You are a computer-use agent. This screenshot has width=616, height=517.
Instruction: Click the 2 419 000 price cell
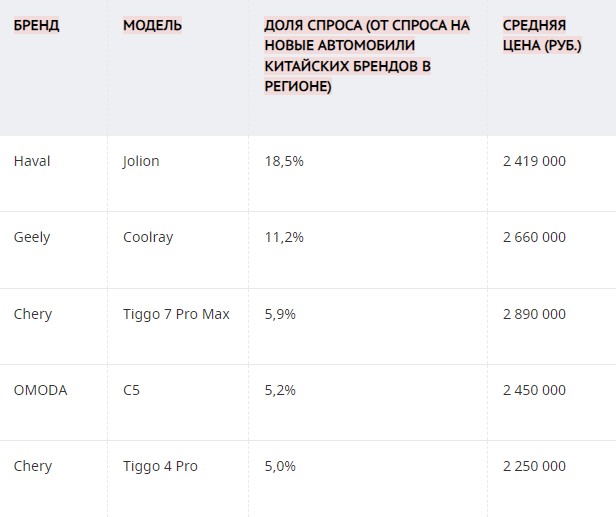point(534,161)
